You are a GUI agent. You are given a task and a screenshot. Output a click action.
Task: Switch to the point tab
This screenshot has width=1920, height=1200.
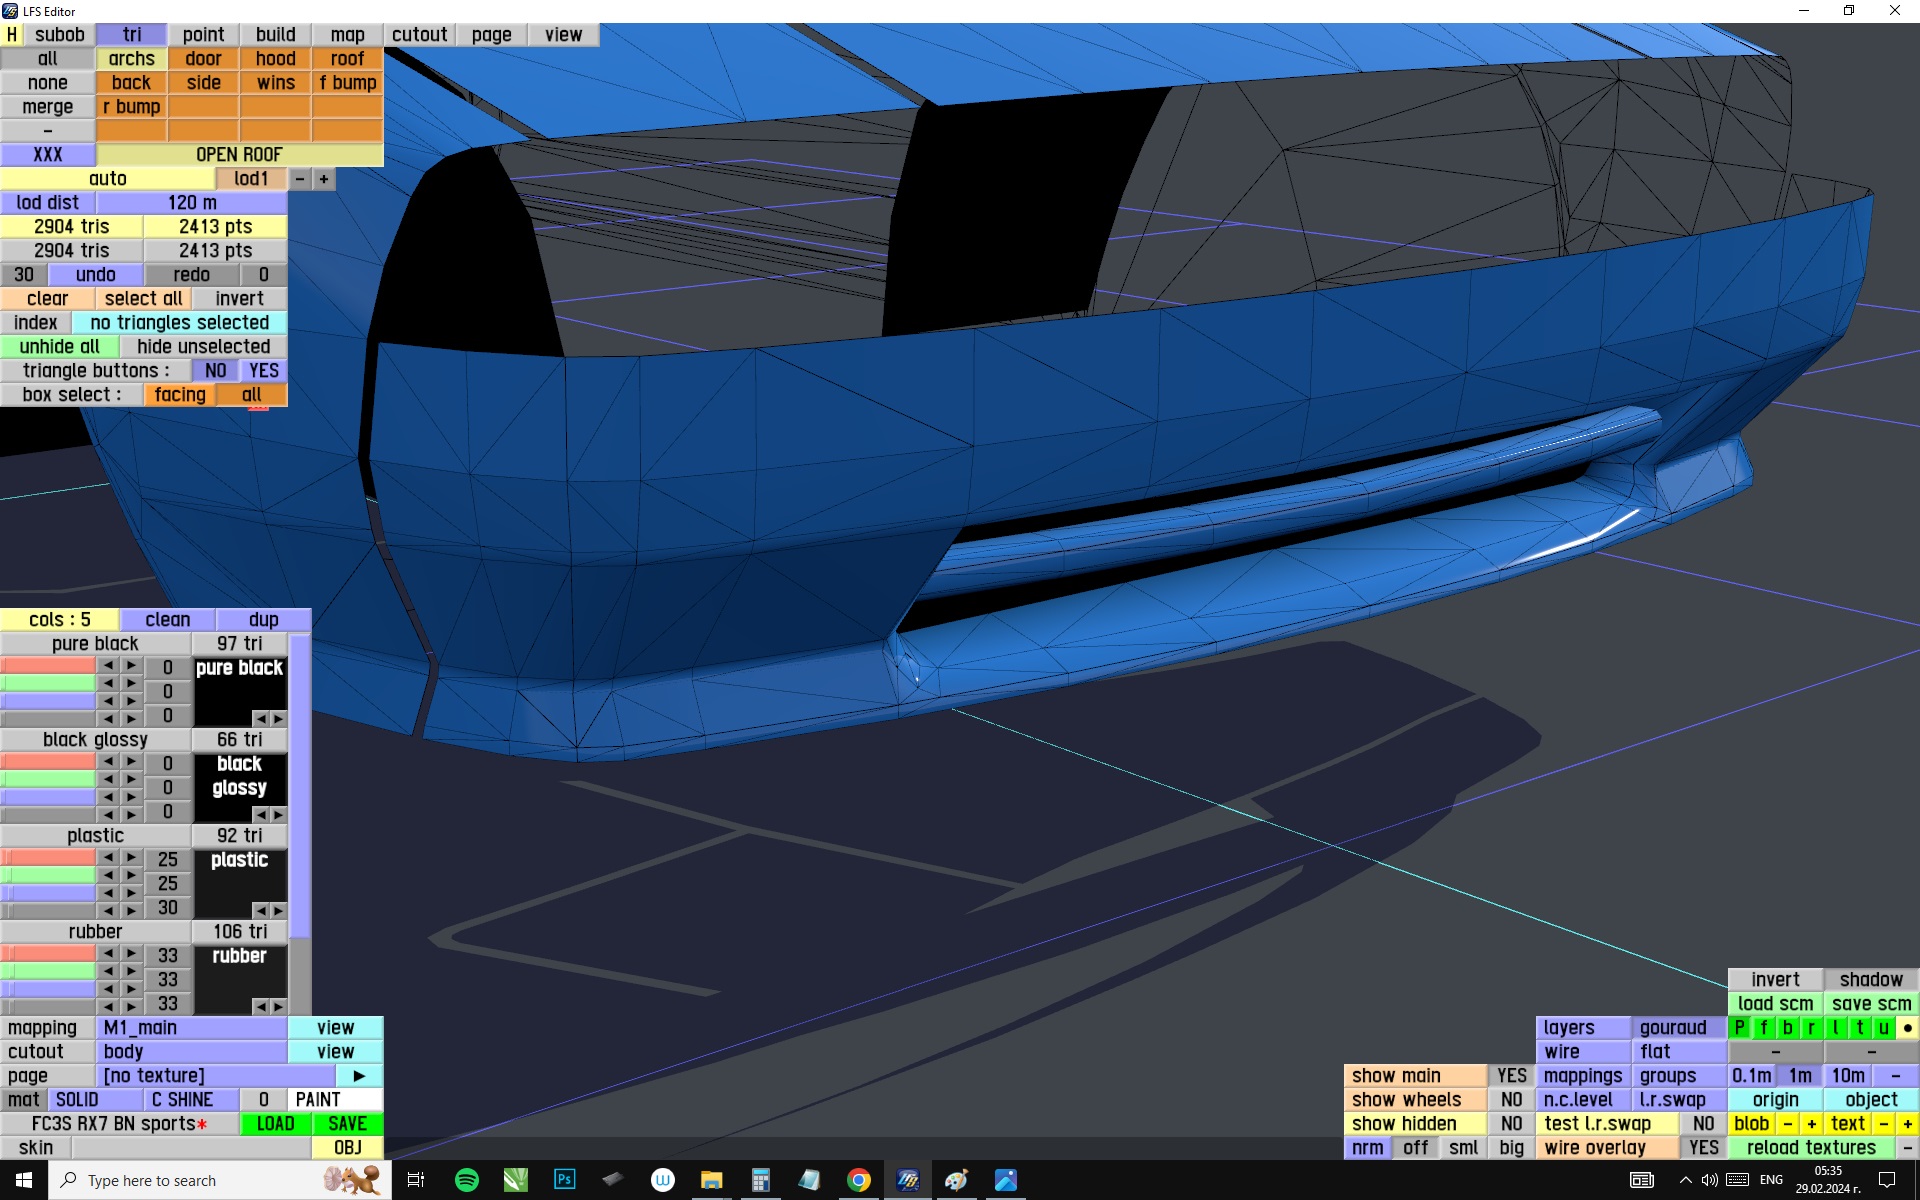point(203,35)
